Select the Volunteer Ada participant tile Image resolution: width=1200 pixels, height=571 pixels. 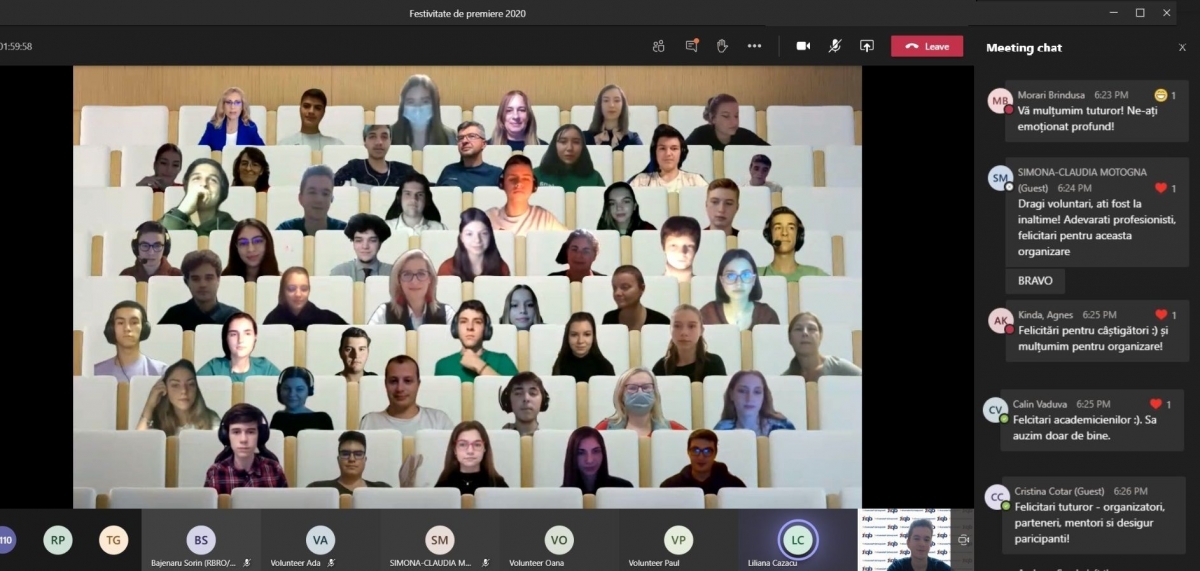[x=320, y=541]
